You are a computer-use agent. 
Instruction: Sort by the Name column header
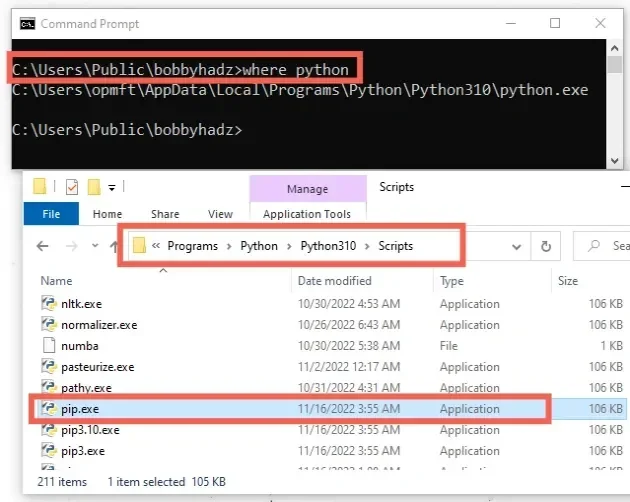[x=56, y=281]
